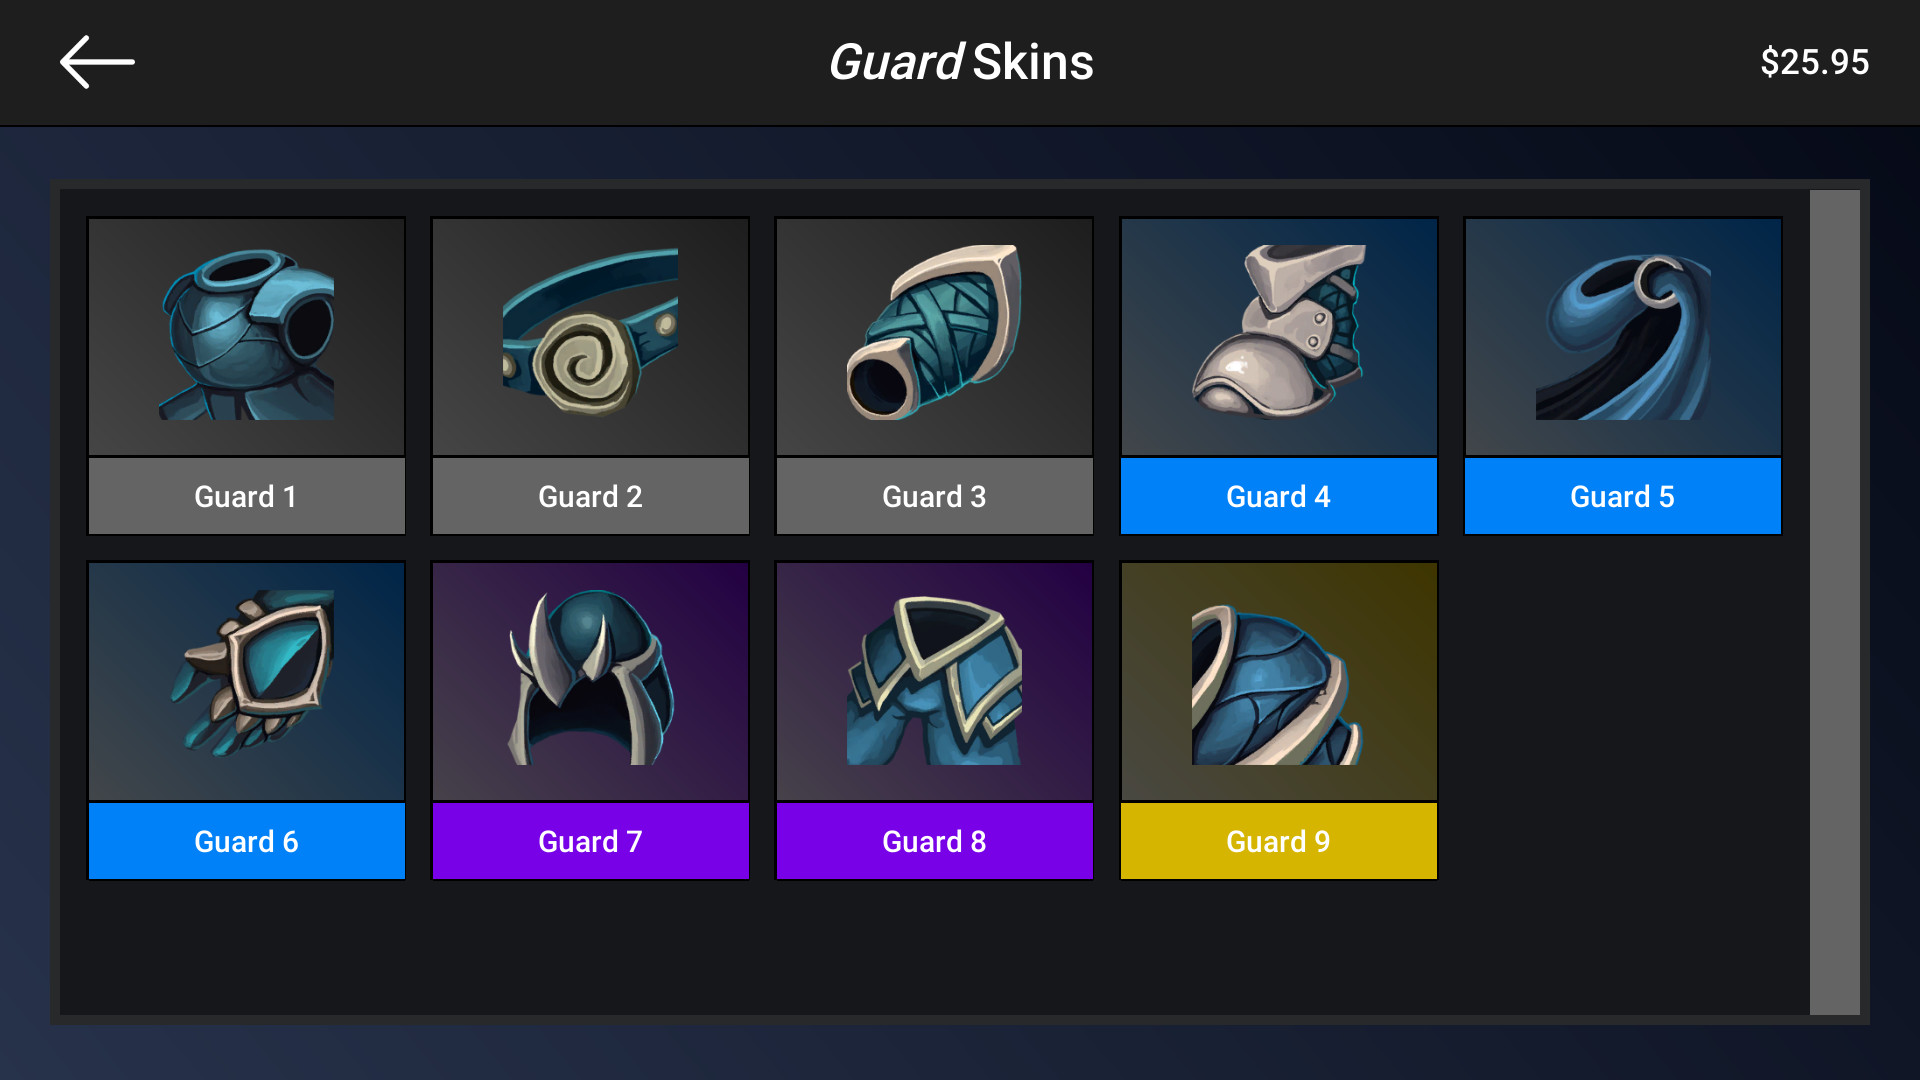1920x1080 pixels.
Task: Click the blue Guard 6 label
Action: click(246, 841)
